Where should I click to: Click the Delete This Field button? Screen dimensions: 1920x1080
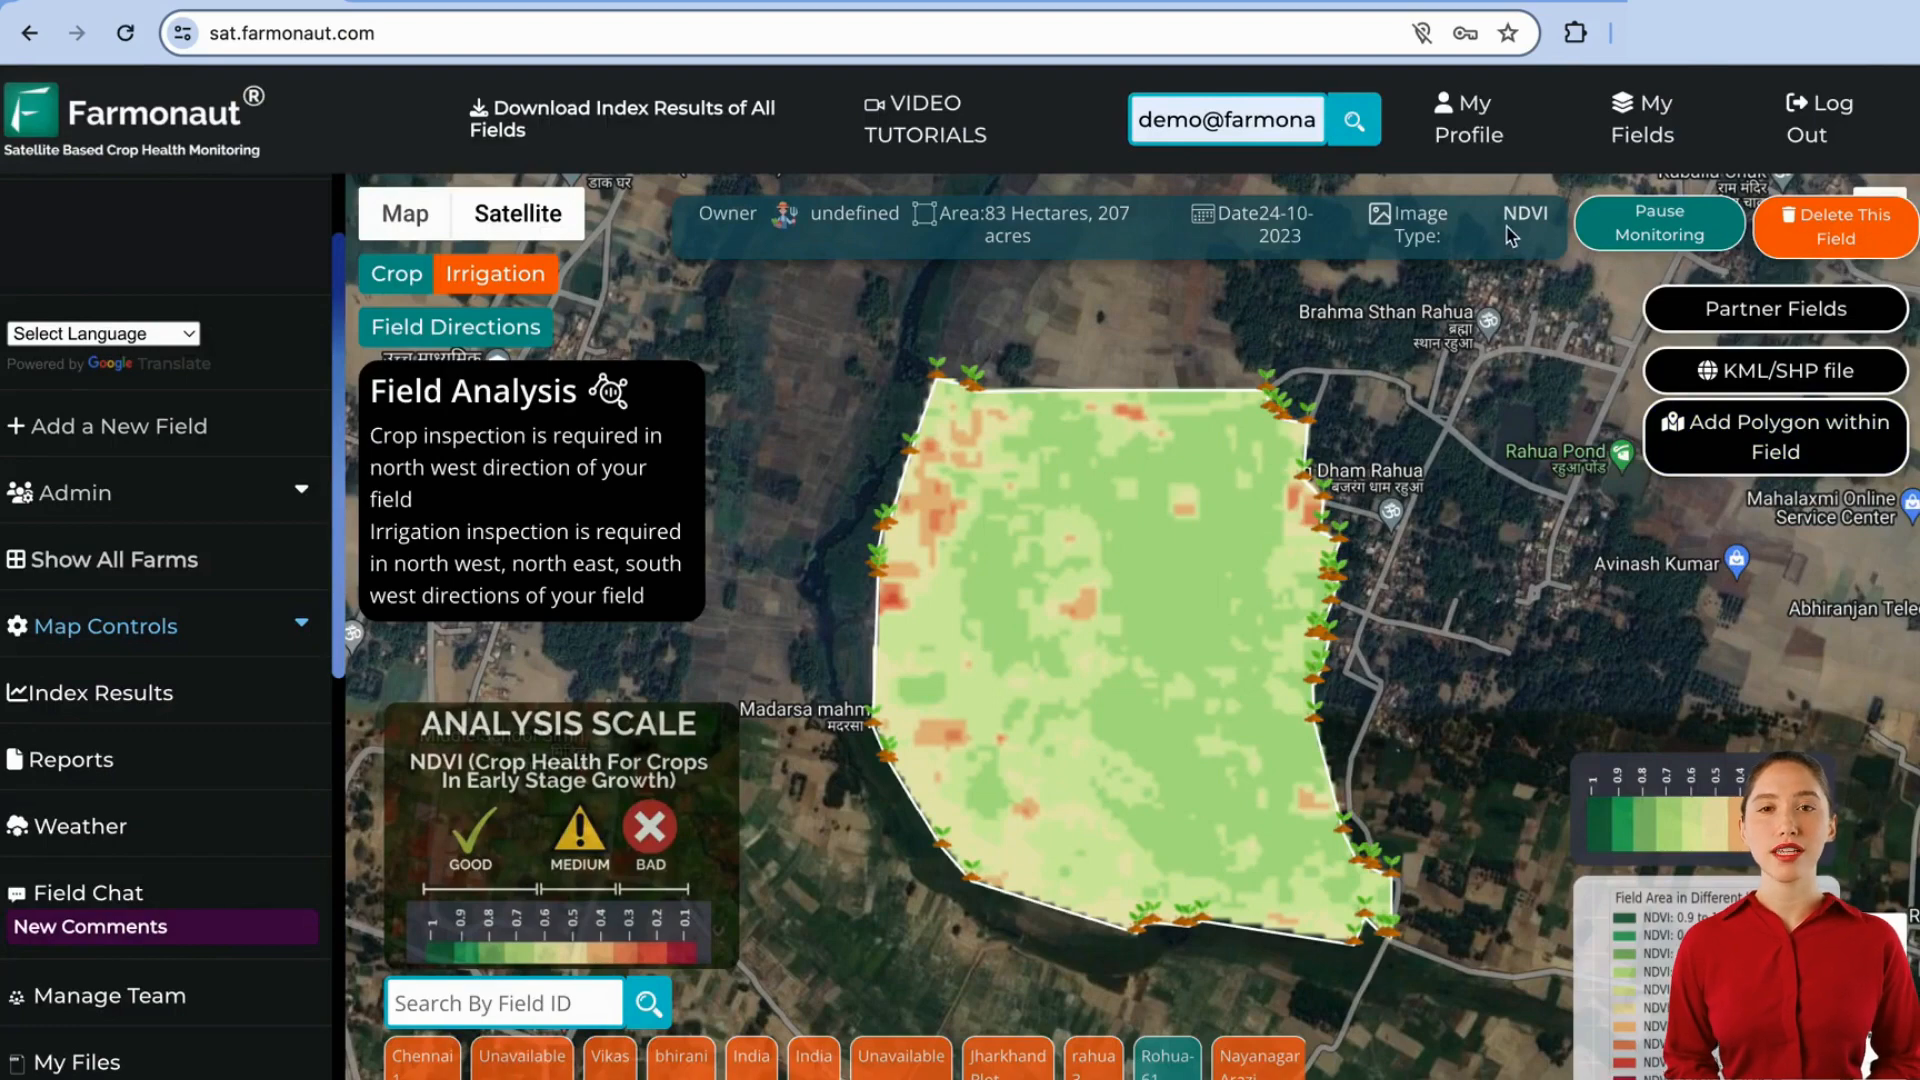[1840, 225]
